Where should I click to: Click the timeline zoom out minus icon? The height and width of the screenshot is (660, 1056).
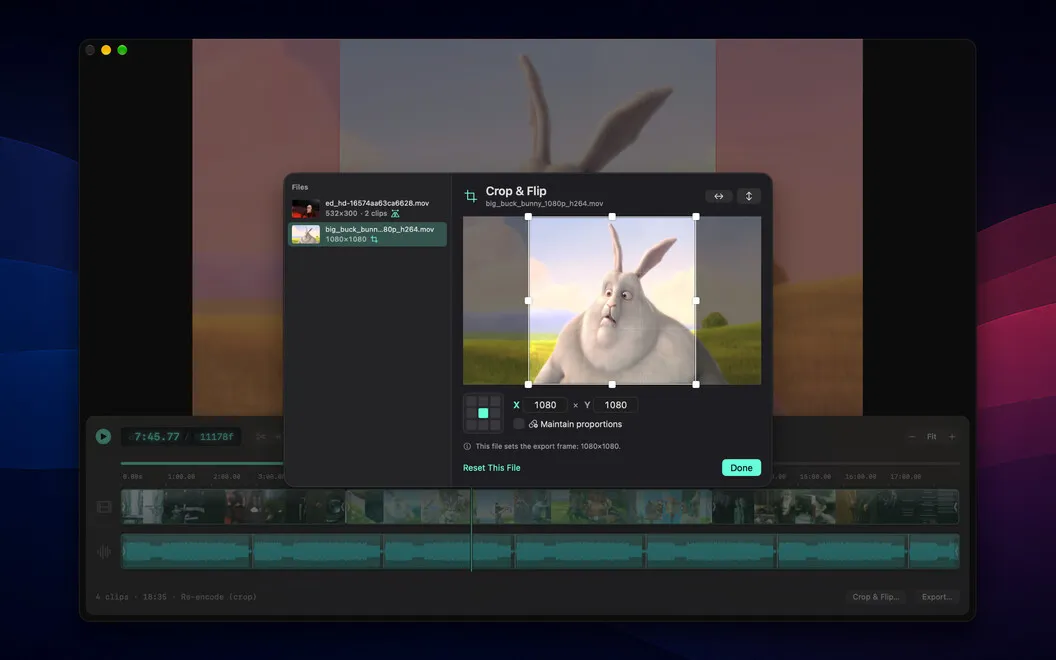point(911,436)
